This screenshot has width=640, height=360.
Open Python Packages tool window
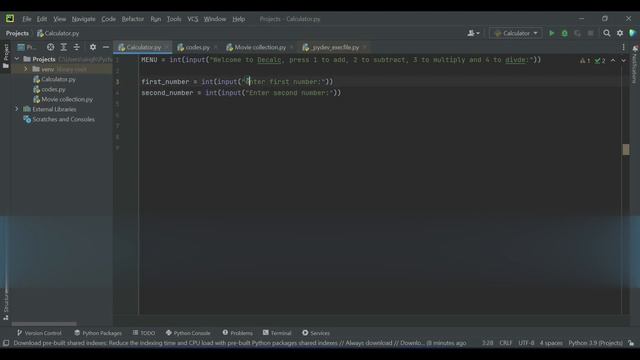coord(98,333)
